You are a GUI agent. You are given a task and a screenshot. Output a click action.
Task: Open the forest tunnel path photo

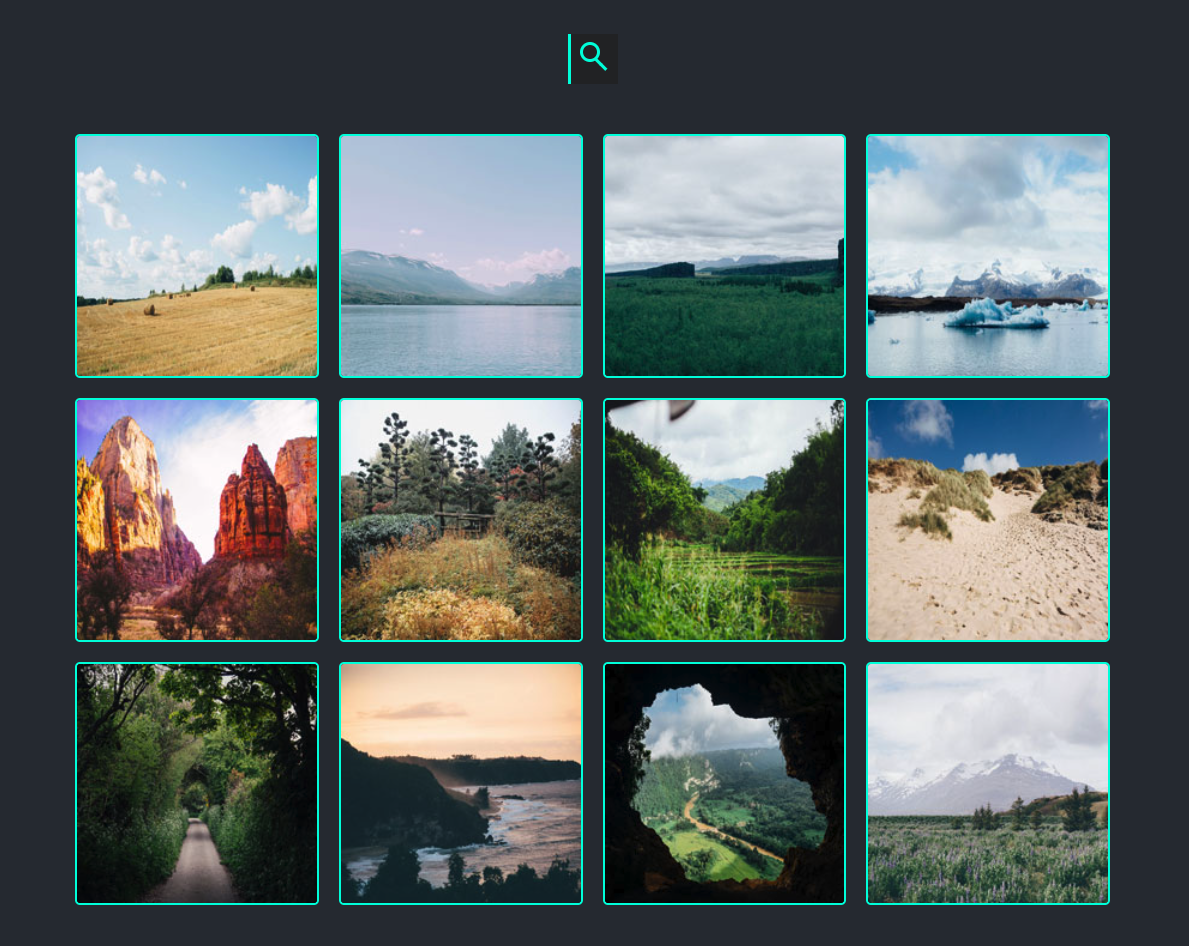[x=197, y=784]
